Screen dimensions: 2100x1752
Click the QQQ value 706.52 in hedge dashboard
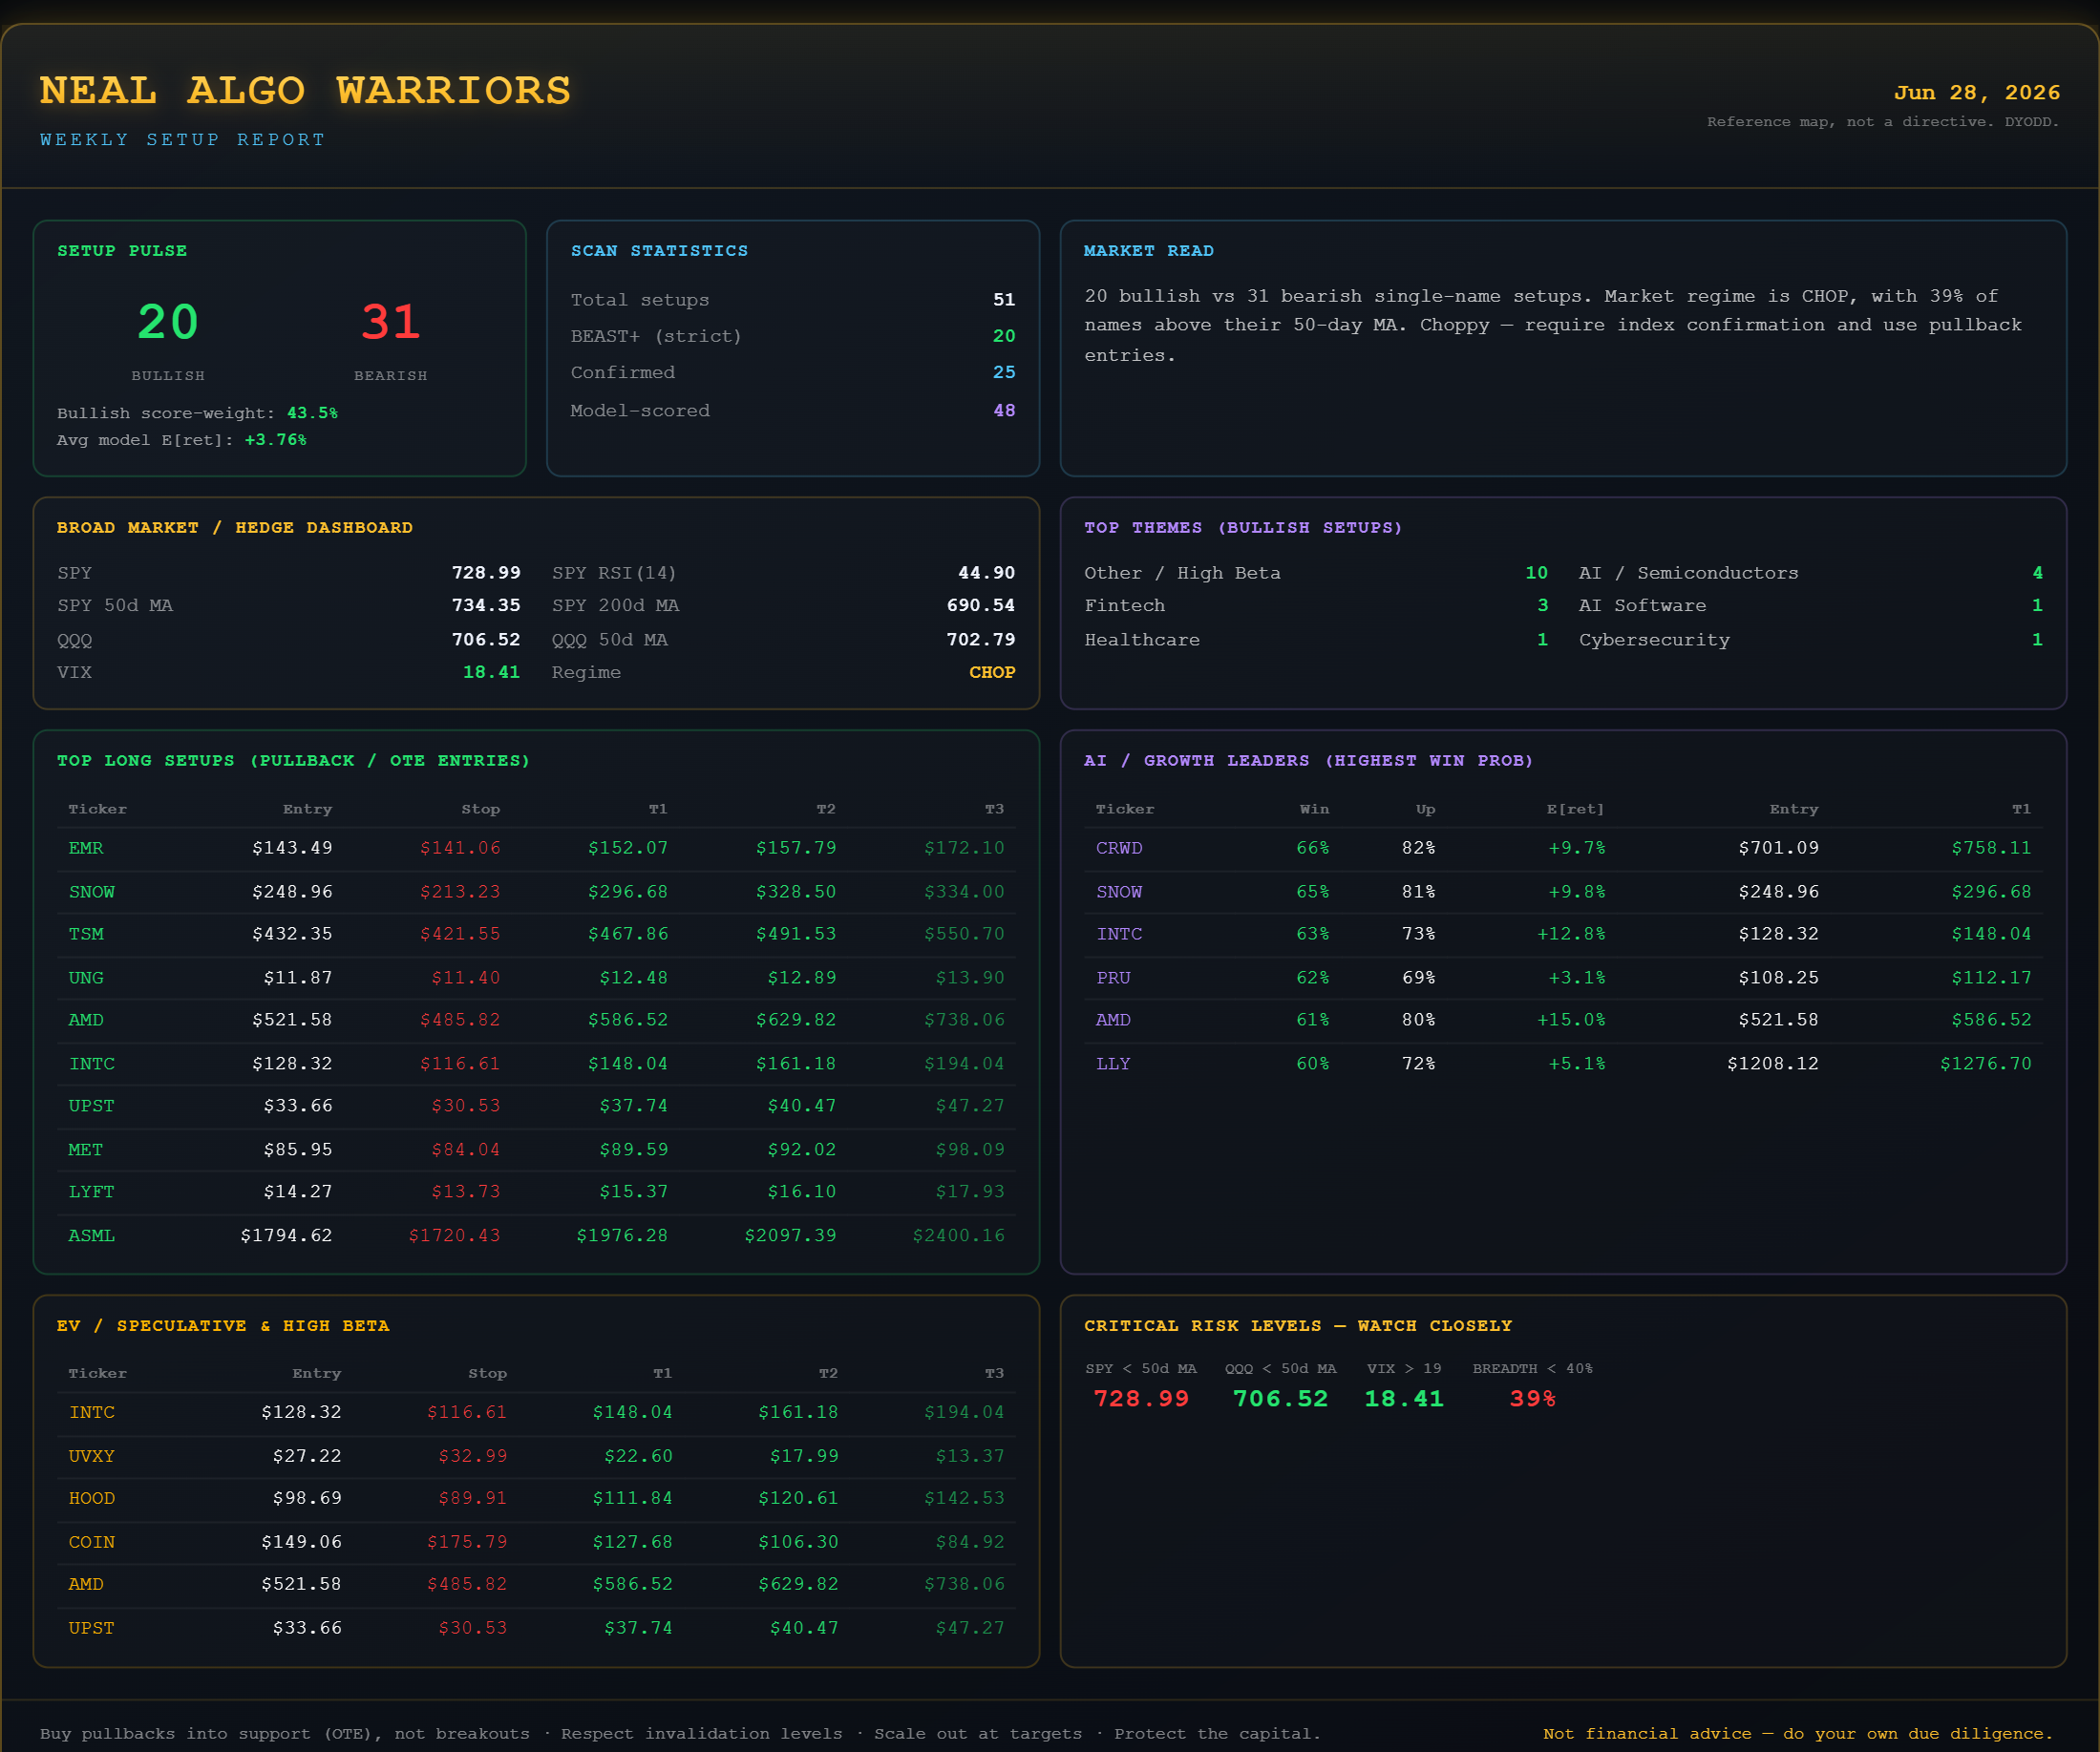(486, 639)
